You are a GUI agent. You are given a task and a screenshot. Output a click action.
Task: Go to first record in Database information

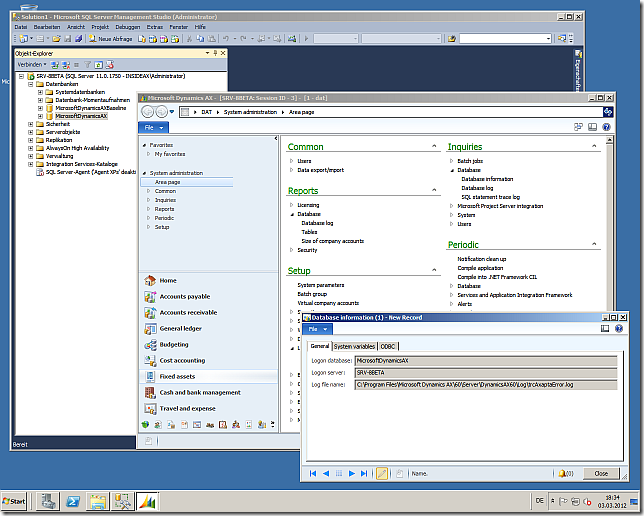[x=313, y=474]
